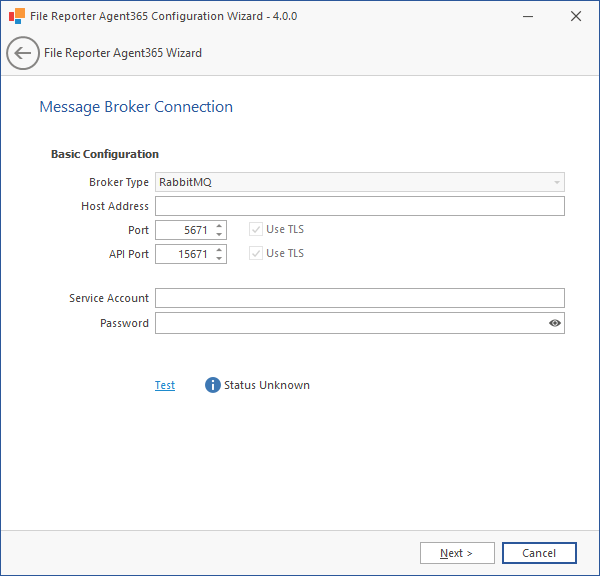Screen dimensions: 600x576
Task: Increase the API Port value with up arrow
Action: [x=219, y=250]
